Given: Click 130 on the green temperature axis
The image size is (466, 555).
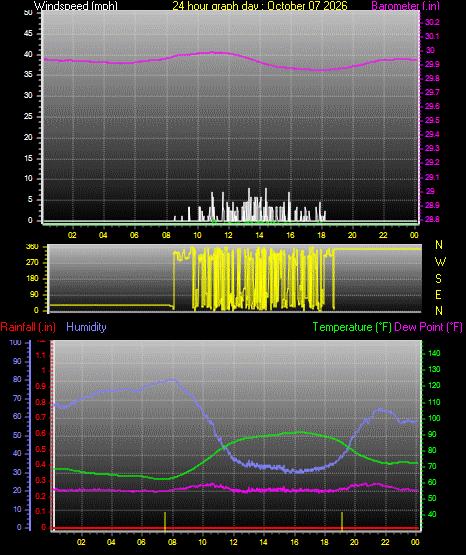Looking at the screenshot, I should pos(434,370).
